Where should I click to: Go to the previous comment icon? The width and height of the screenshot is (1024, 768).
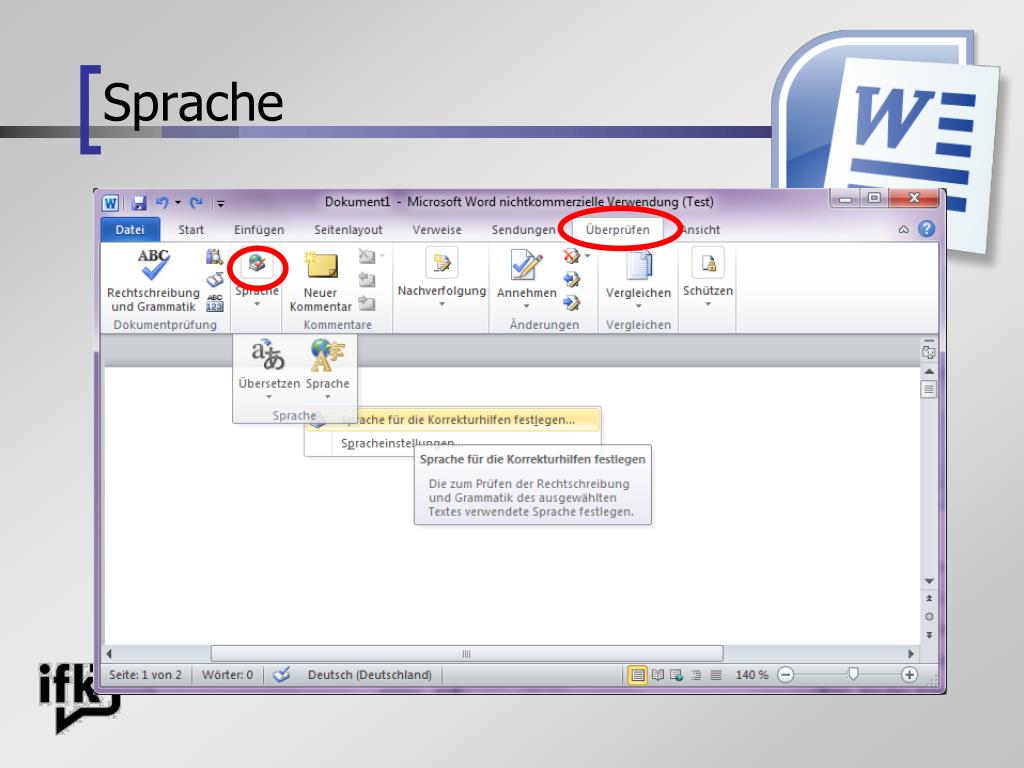(x=367, y=280)
